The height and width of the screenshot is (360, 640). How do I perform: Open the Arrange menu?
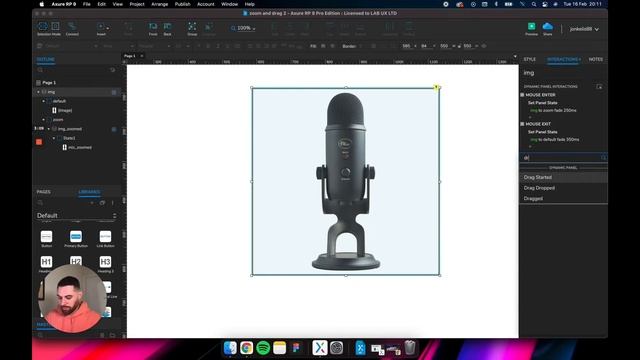click(160, 4)
